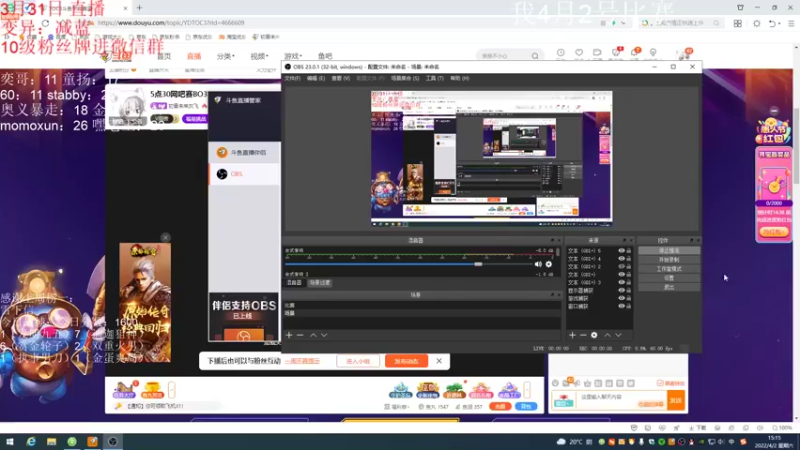
Task: Open browser extensions grid icon
Action: [738, 23]
